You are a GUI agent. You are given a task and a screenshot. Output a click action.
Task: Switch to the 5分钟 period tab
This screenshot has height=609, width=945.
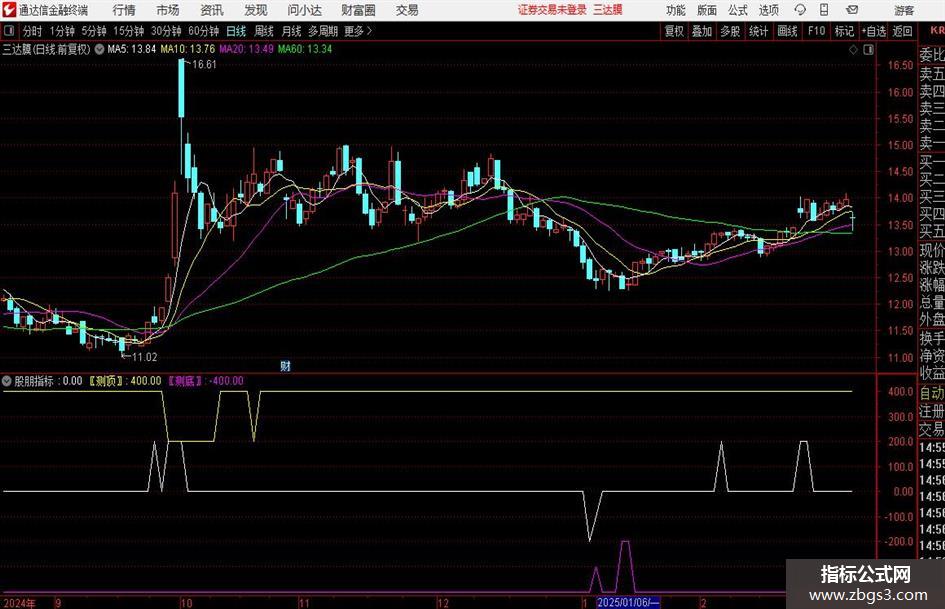click(93, 31)
